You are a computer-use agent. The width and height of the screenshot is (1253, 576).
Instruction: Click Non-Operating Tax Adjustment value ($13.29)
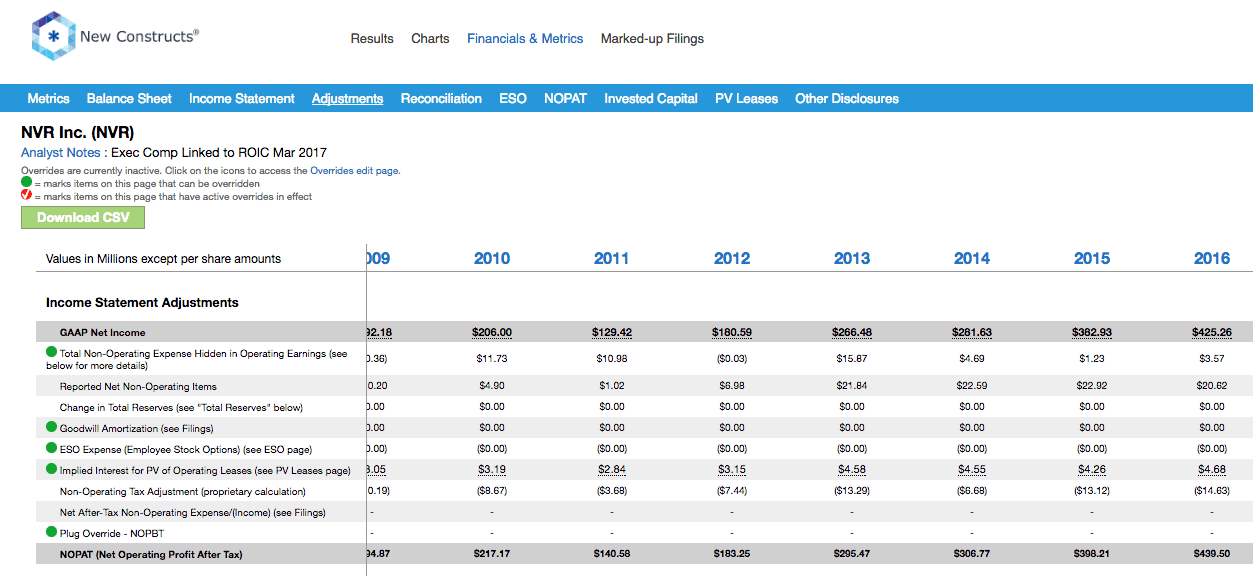[x=852, y=491]
